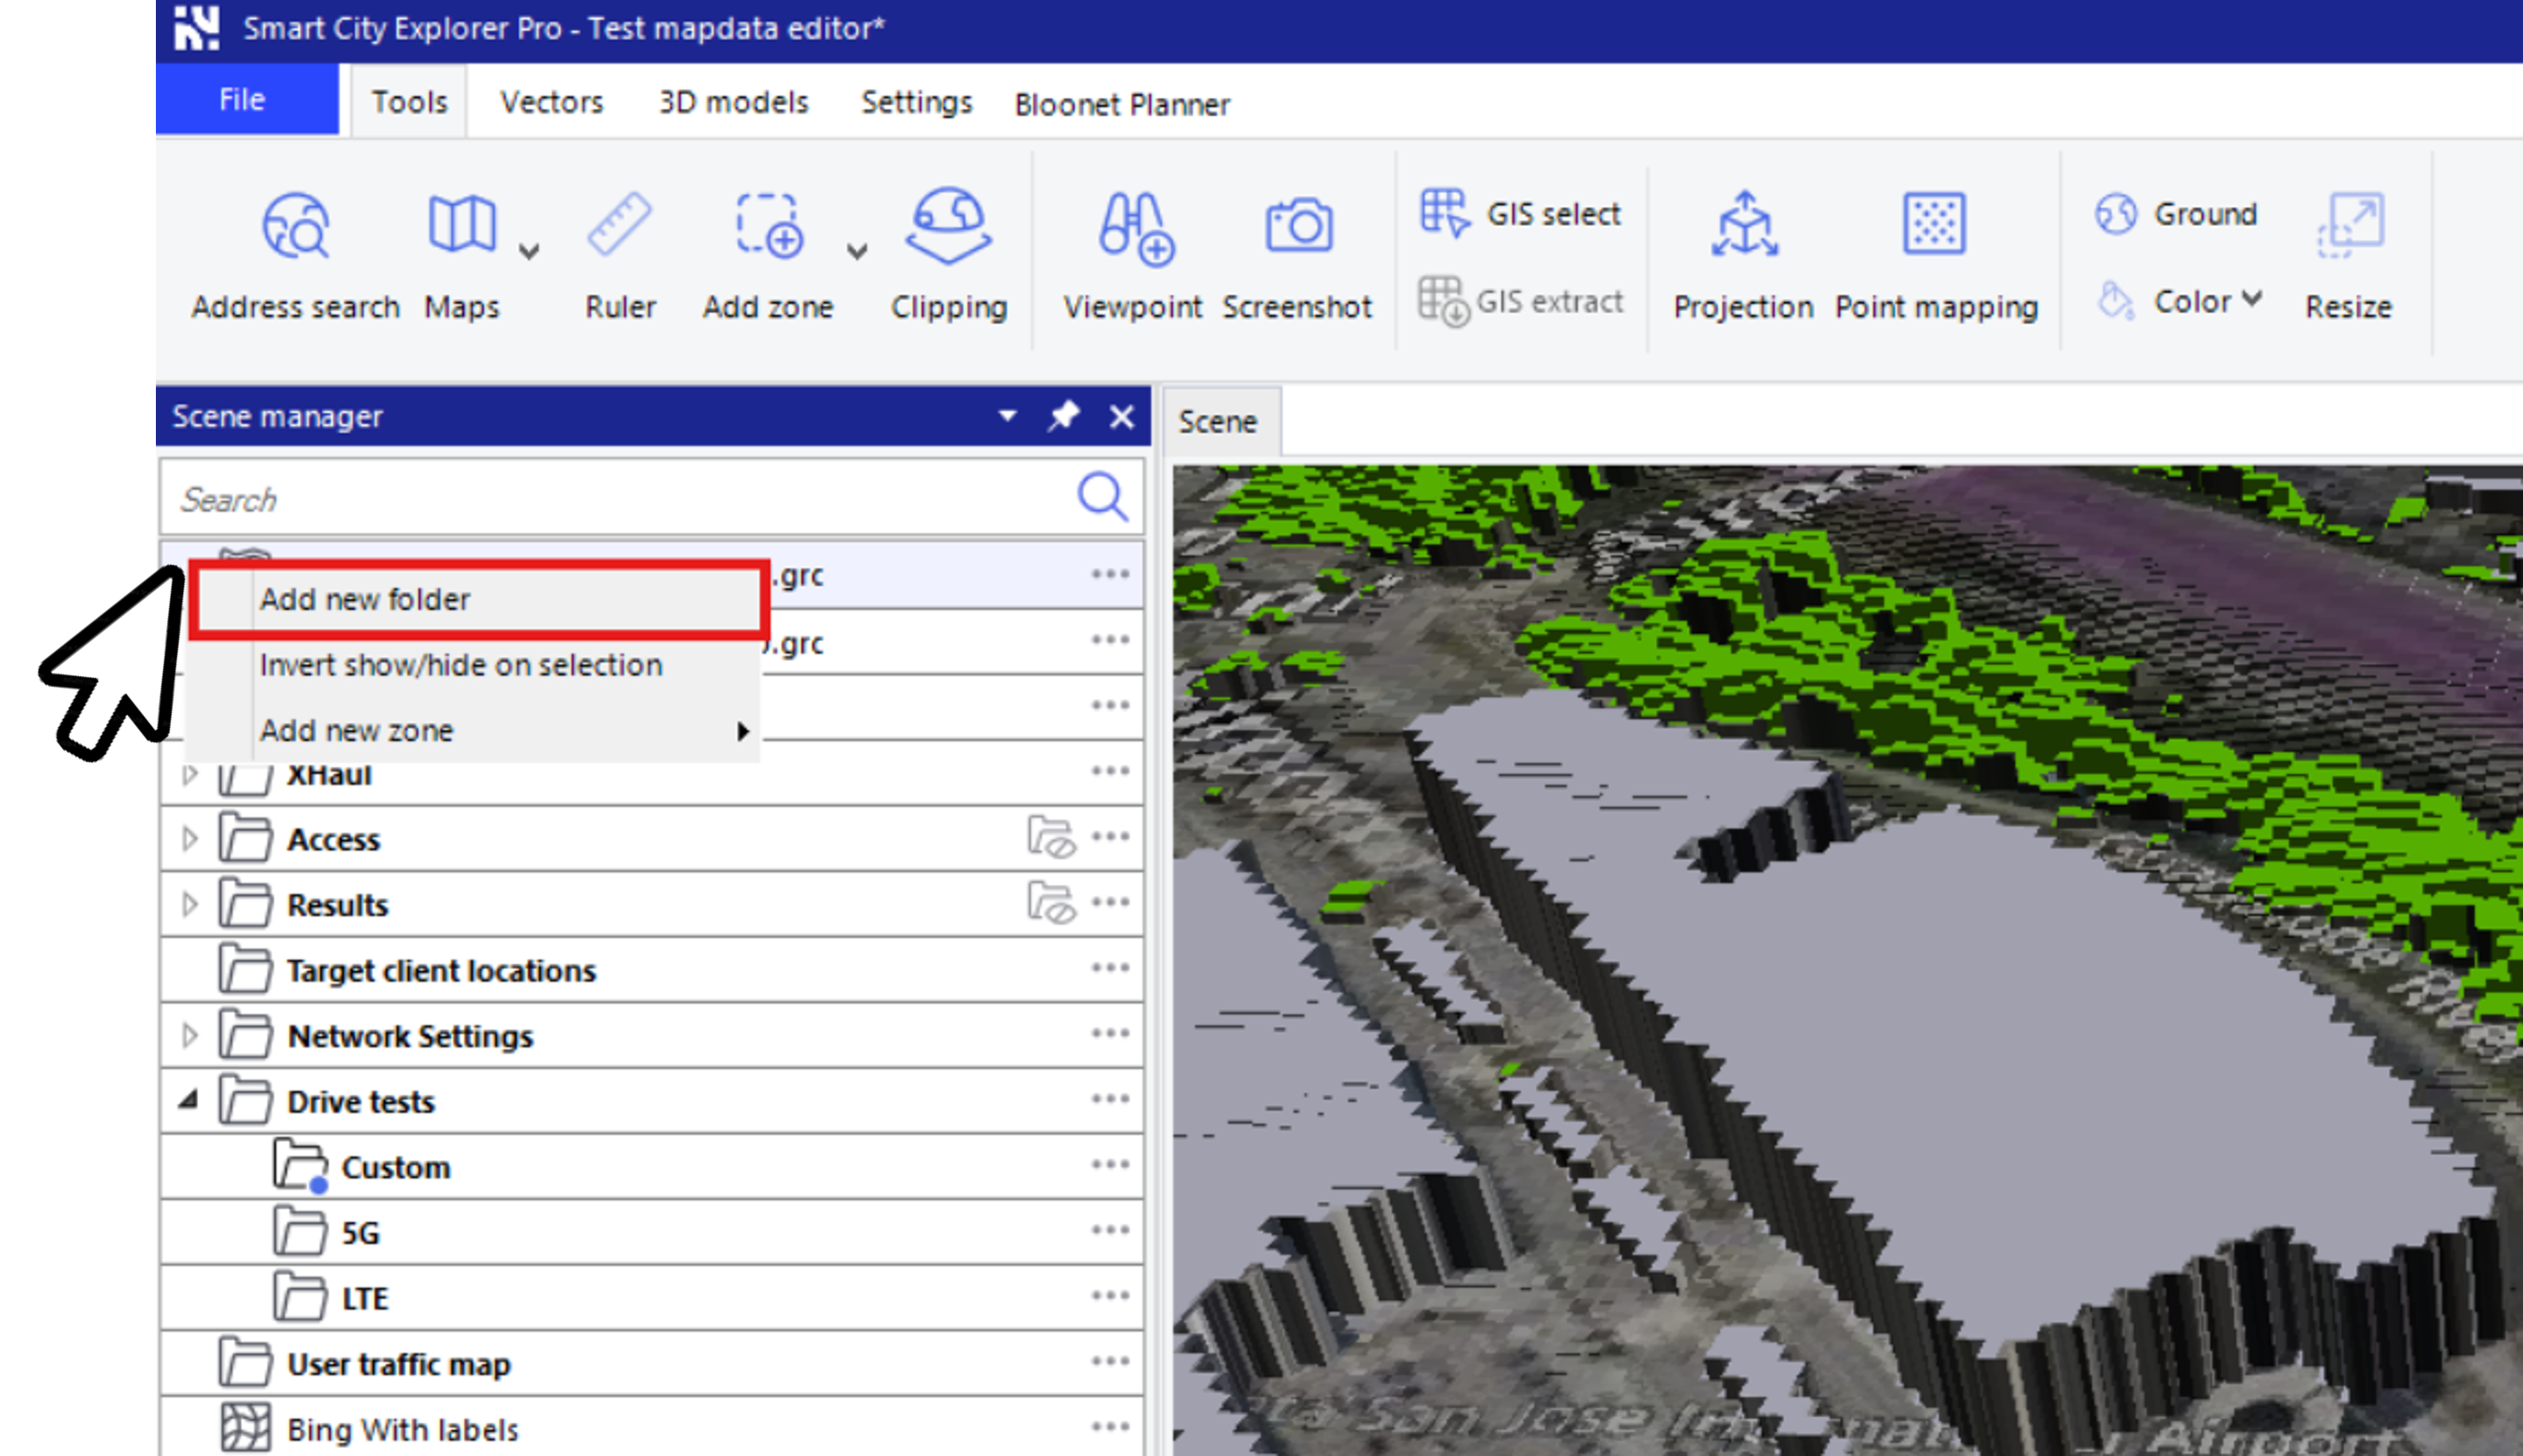2523x1456 pixels.
Task: Click the Scene manager search field
Action: 652,498
